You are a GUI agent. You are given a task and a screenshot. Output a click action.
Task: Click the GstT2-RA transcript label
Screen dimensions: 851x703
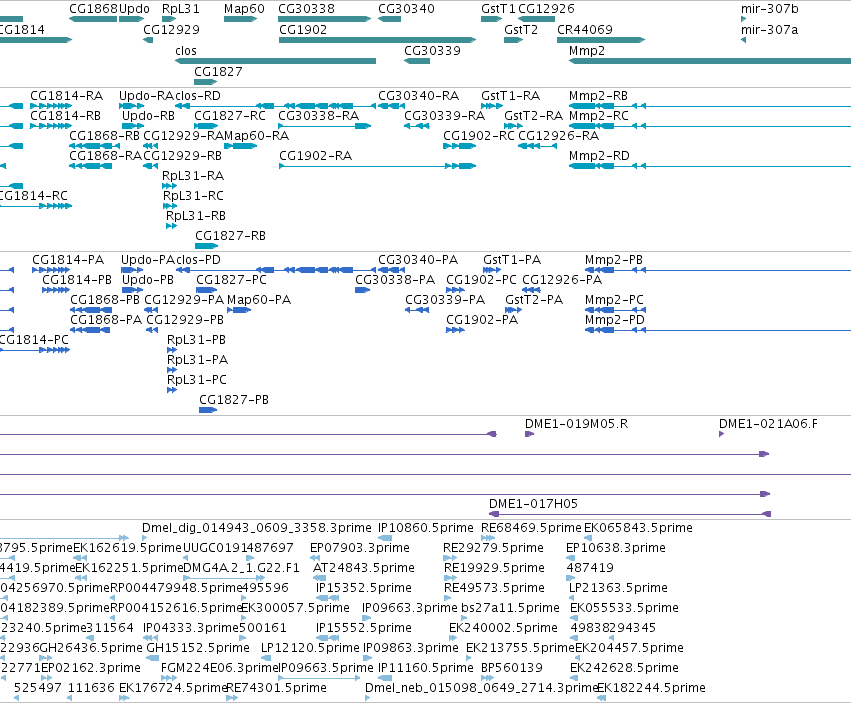[x=534, y=116]
